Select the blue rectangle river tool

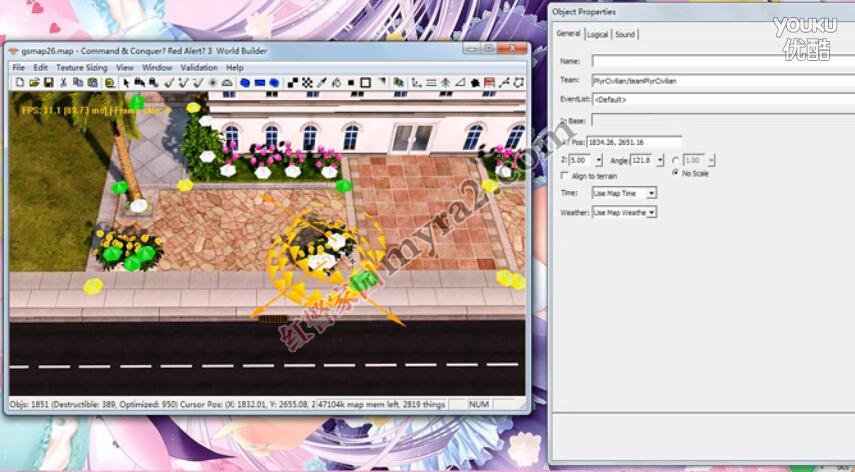(x=259, y=82)
